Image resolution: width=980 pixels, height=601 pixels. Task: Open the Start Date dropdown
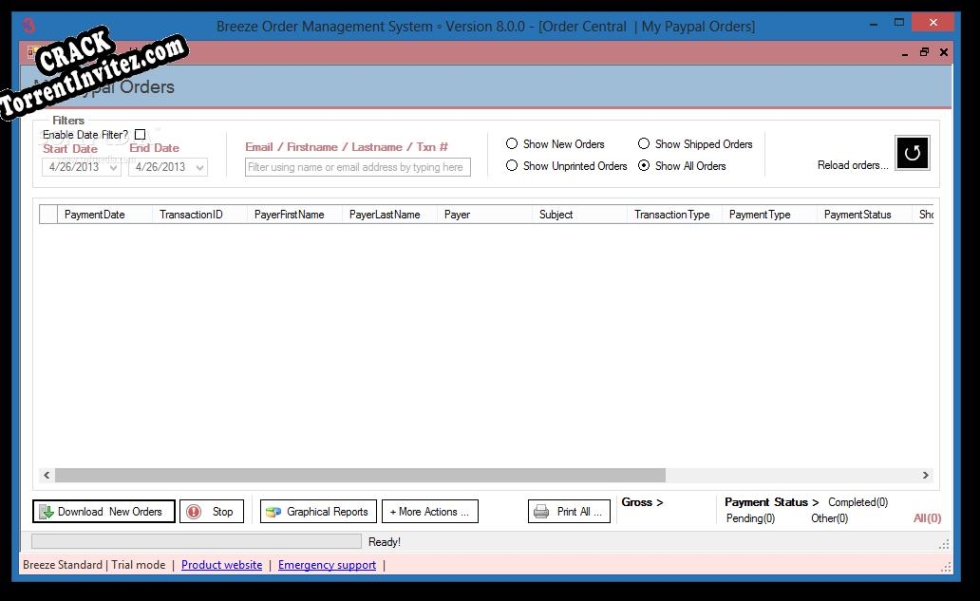(x=111, y=166)
